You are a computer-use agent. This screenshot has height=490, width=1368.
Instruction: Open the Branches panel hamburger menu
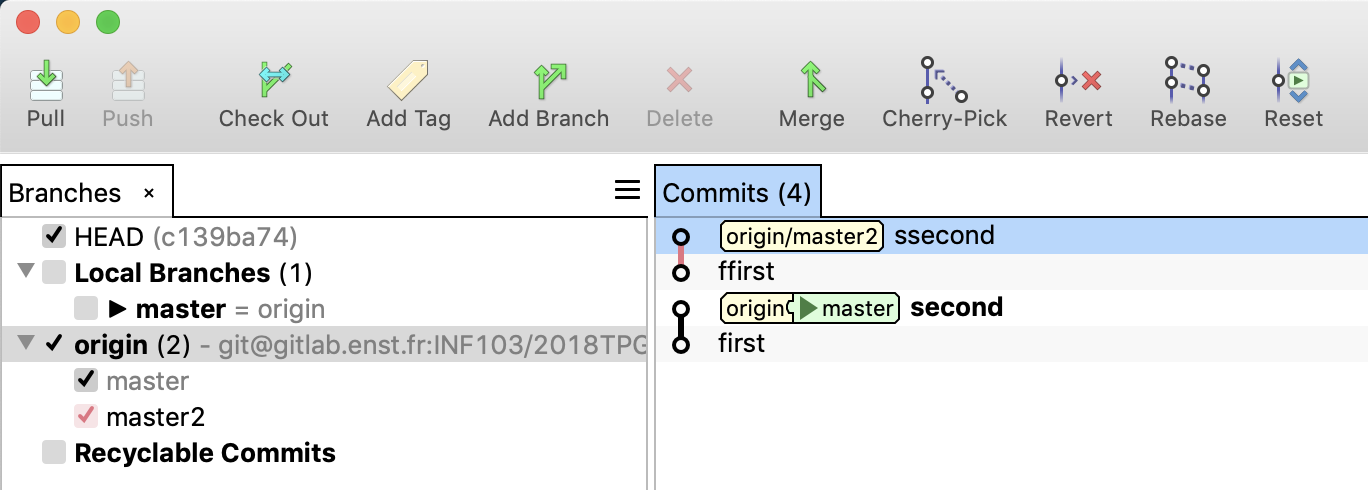click(x=627, y=190)
